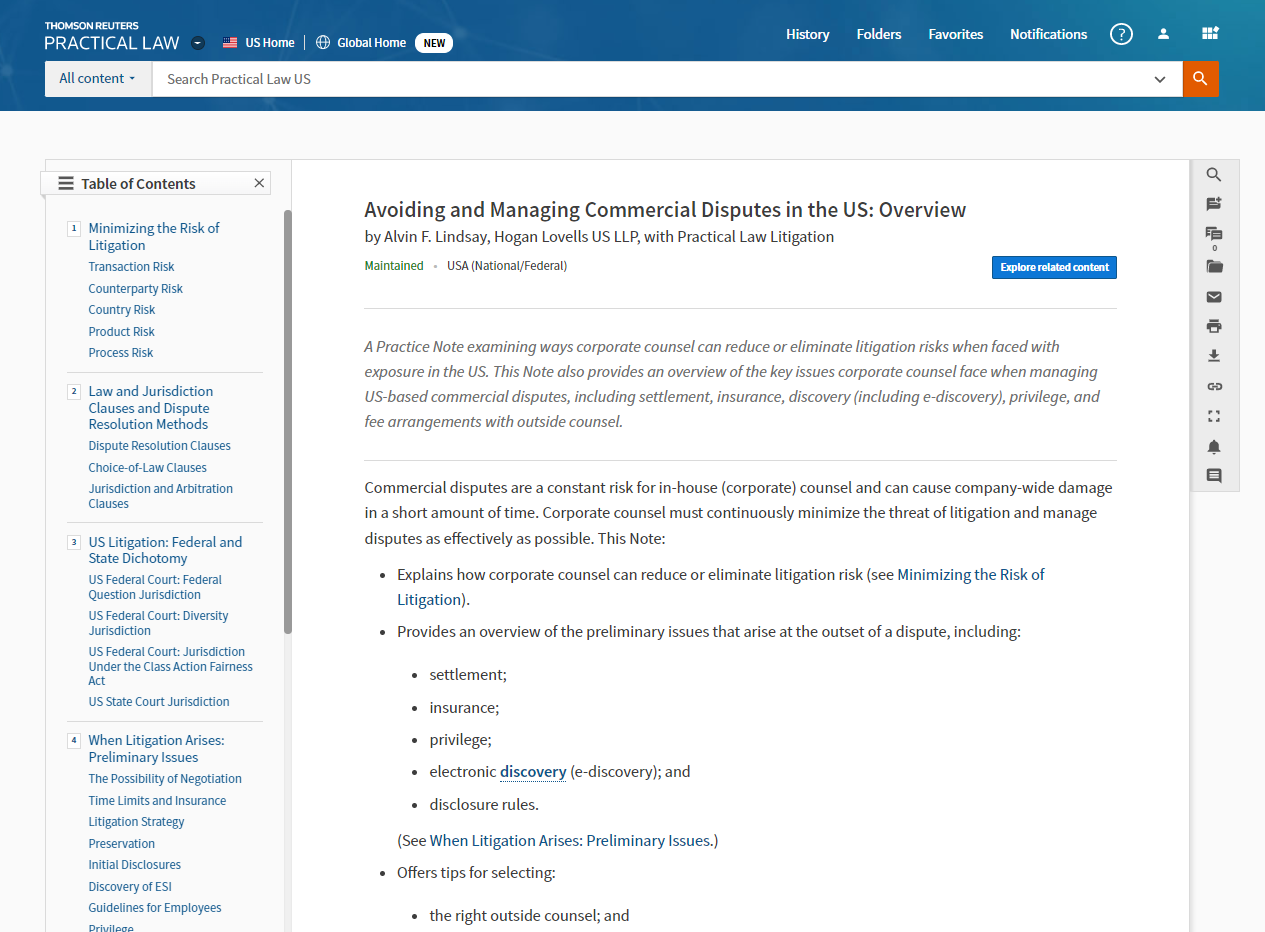Click Explore related content button
This screenshot has width=1265, height=932.
click(x=1054, y=268)
